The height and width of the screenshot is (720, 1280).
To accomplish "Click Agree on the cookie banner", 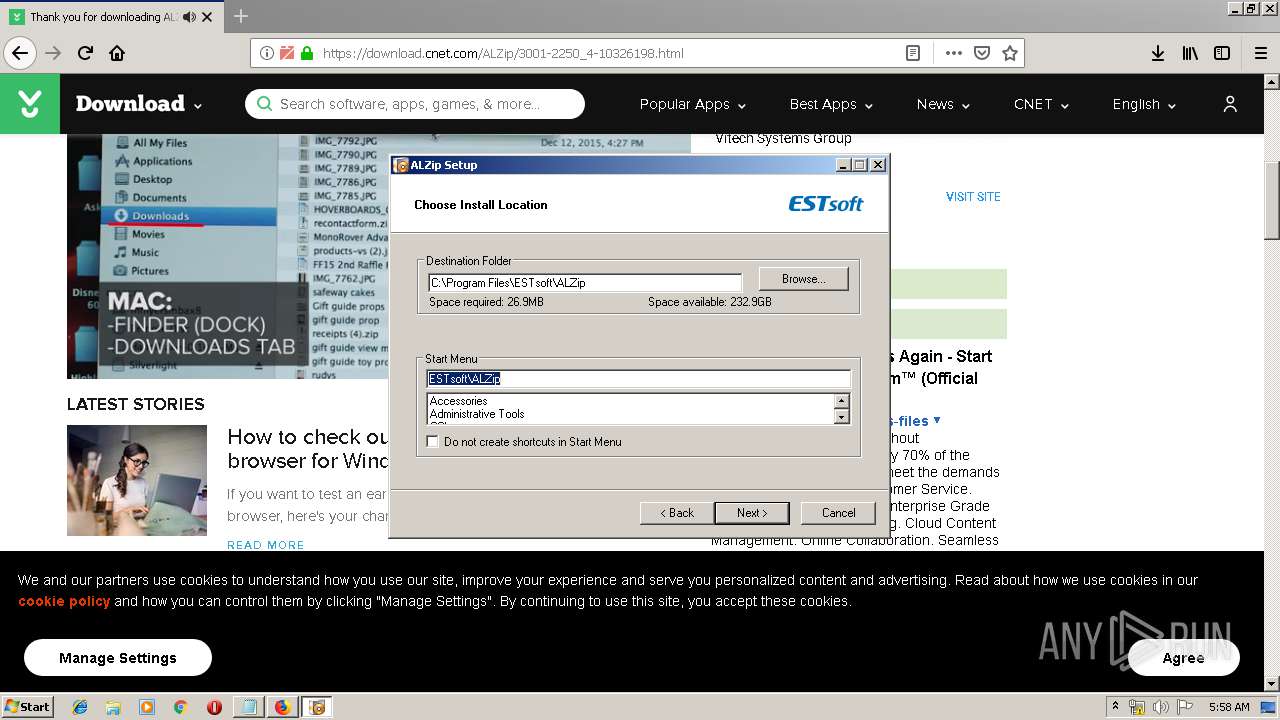I will click(x=1183, y=658).
